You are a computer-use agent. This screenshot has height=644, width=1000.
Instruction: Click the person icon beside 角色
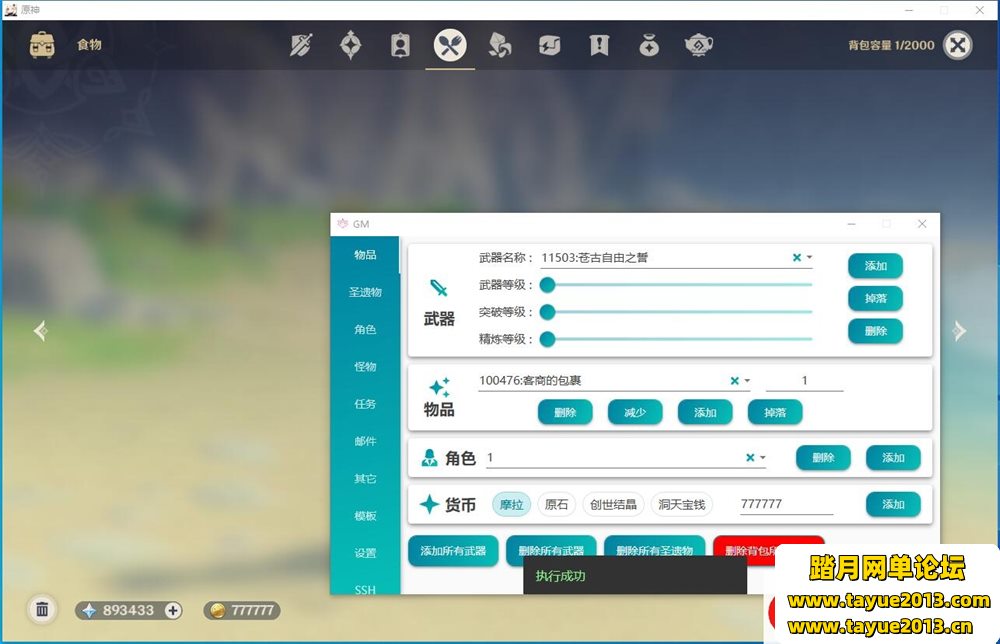point(429,458)
